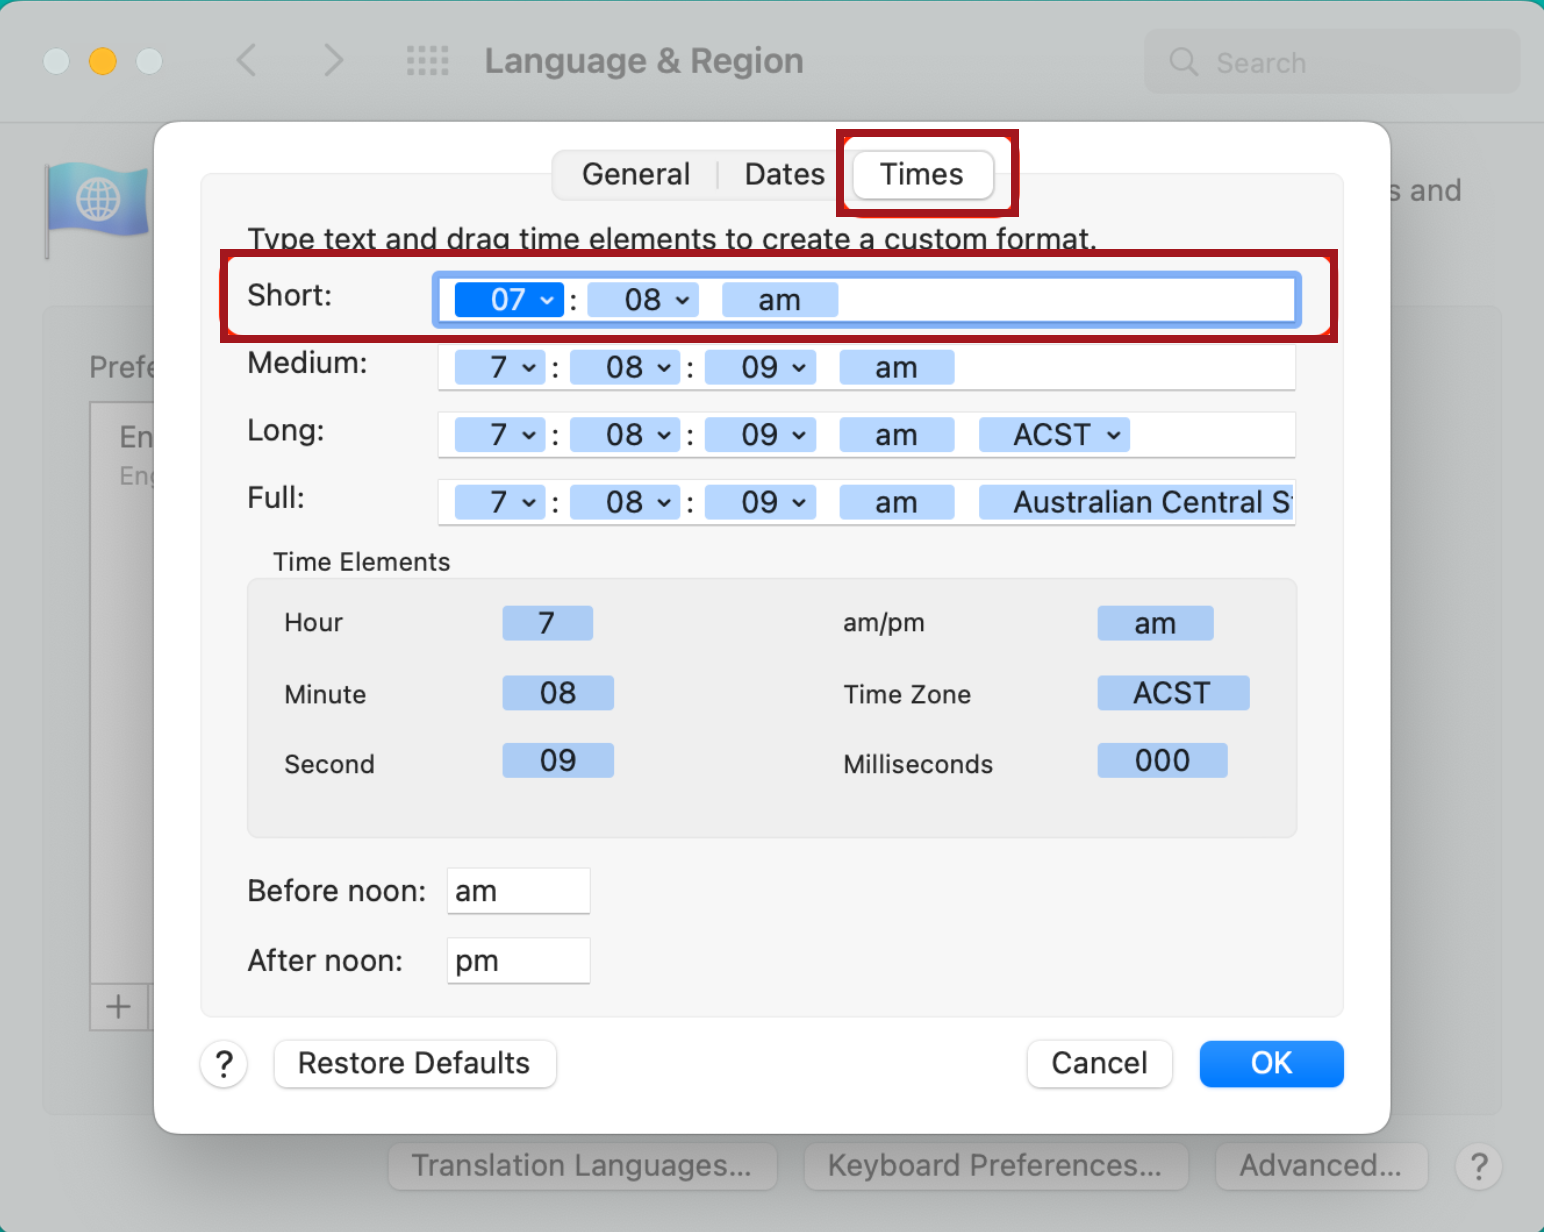Open the Long format minute 08 dropdown
1544x1232 pixels.
coord(625,435)
